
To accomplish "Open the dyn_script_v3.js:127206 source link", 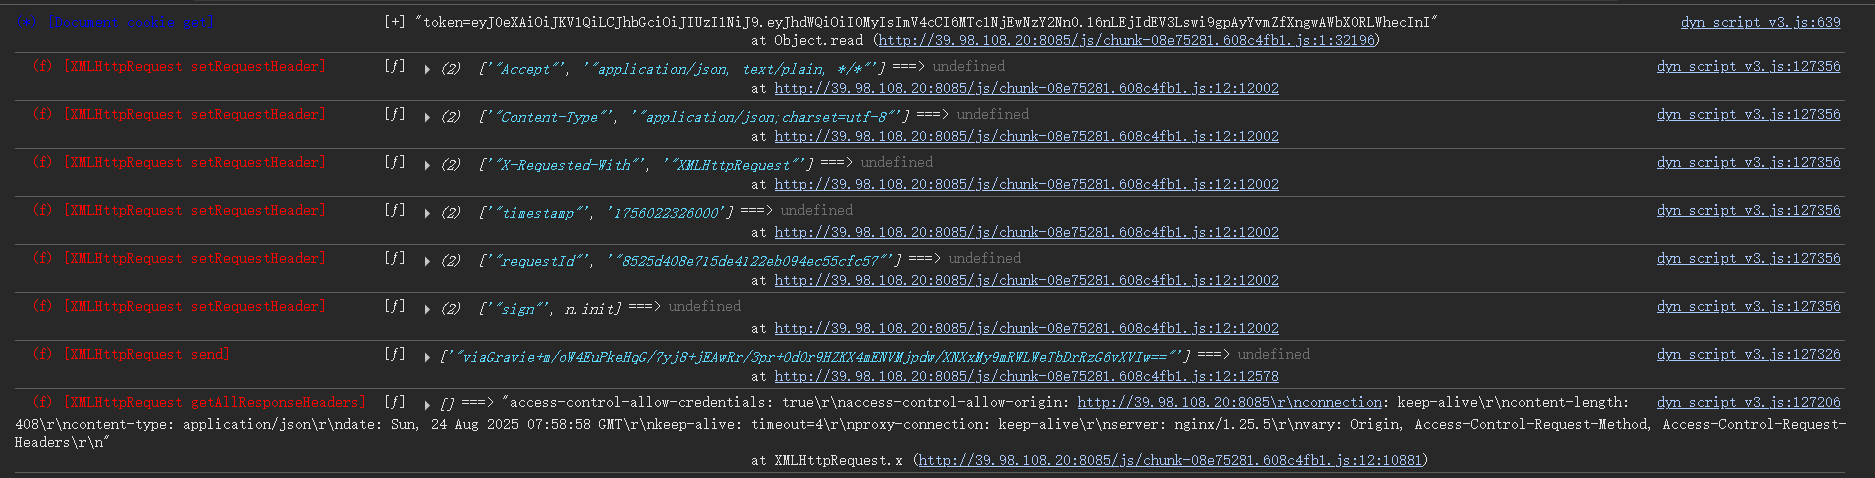I will click(1748, 402).
